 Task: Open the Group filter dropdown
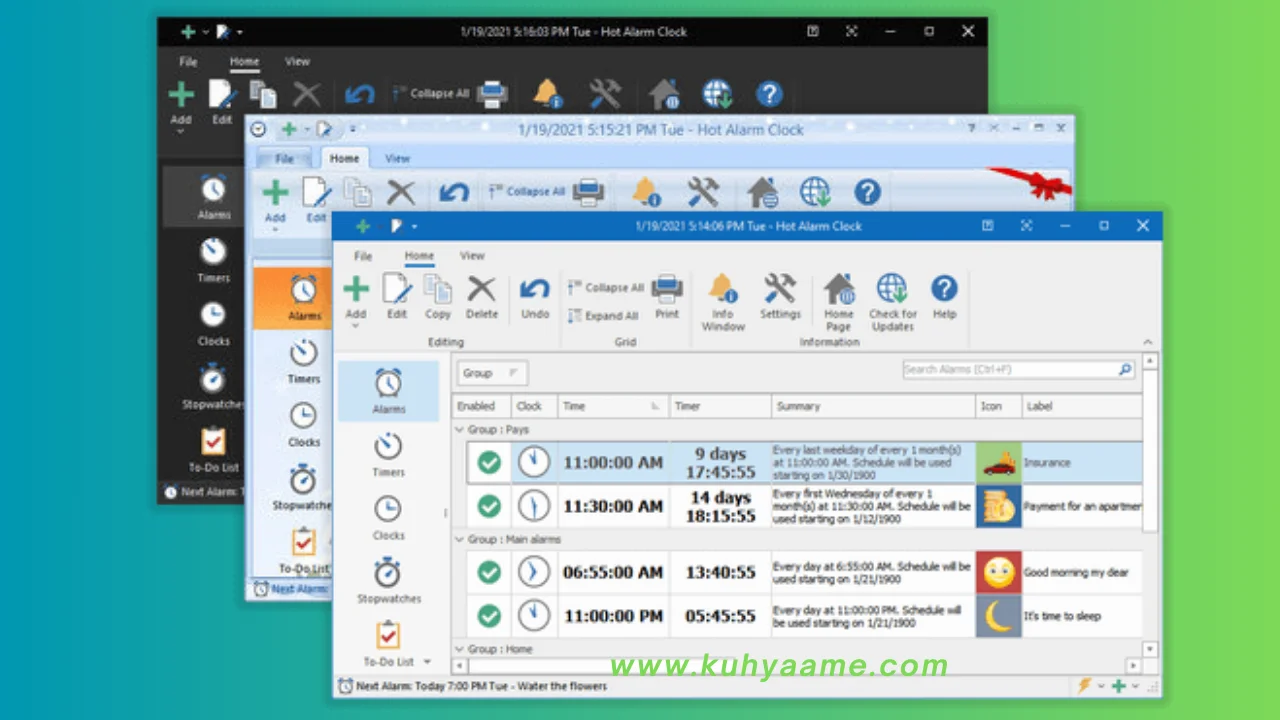(x=492, y=373)
